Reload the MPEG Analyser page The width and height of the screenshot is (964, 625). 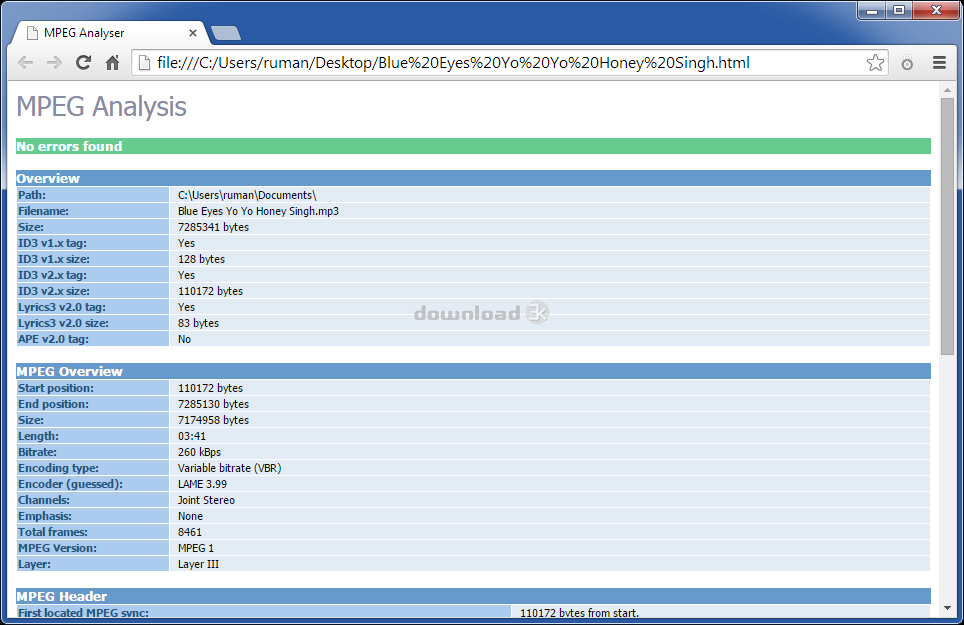click(x=84, y=63)
